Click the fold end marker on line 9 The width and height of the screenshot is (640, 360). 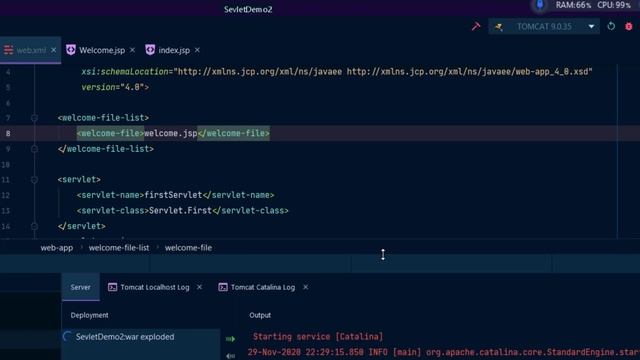tap(34, 149)
